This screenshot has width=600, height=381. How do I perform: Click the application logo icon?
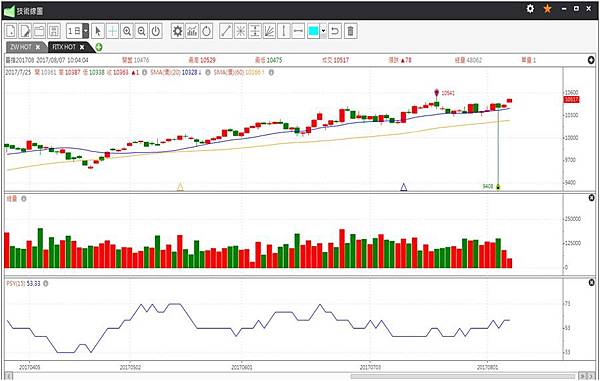9,11
